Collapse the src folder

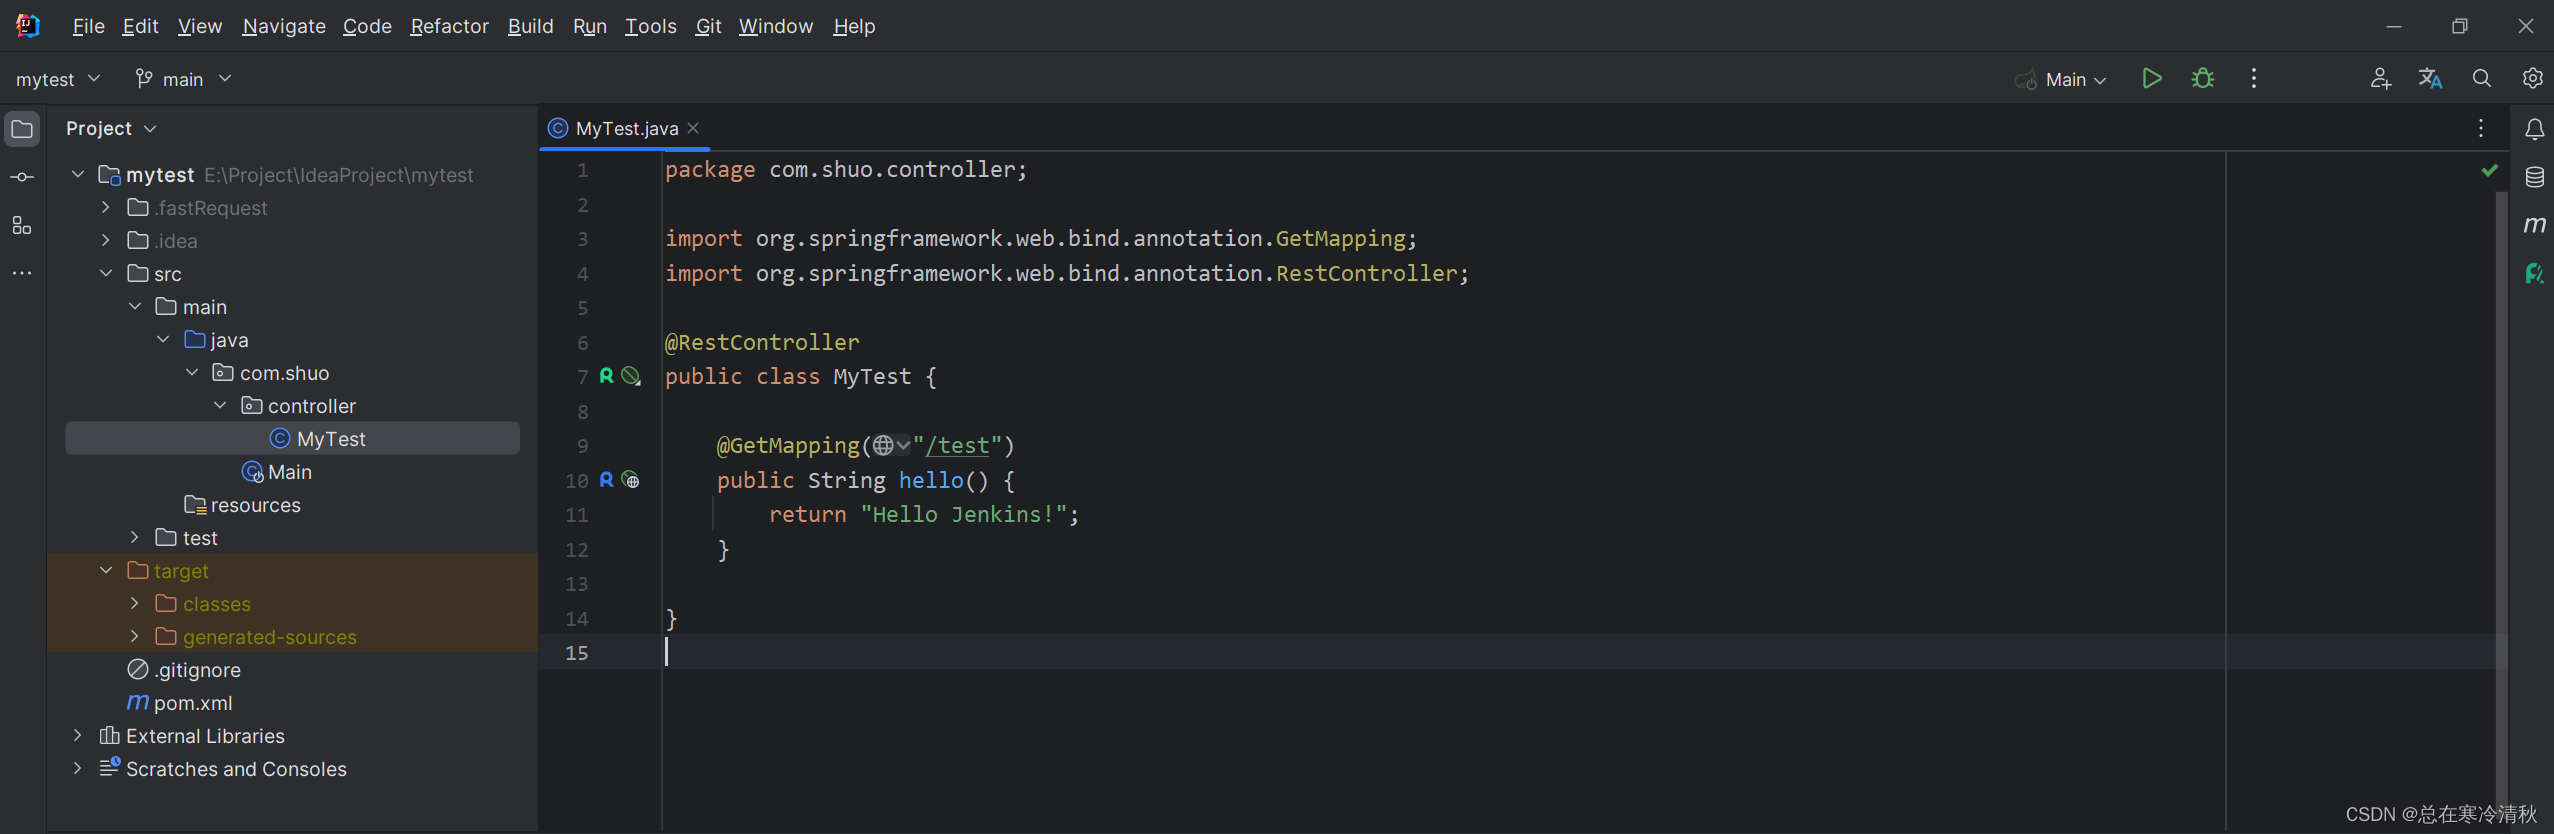106,273
